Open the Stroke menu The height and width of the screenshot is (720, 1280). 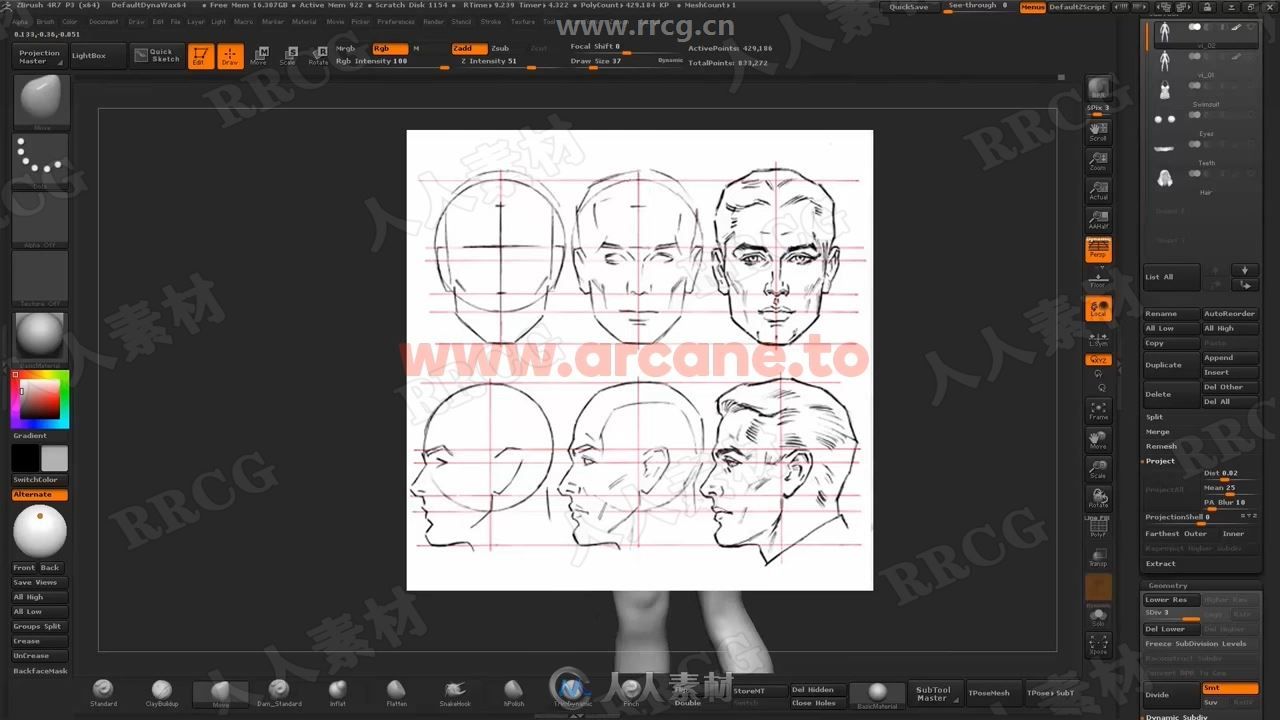(x=491, y=21)
